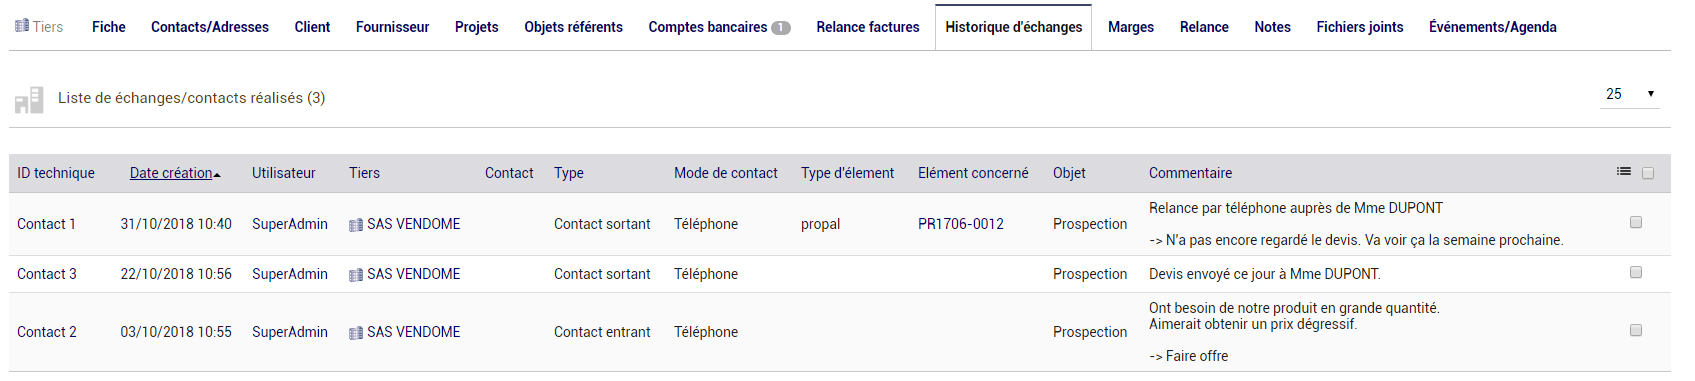Open the Relance factures tab
This screenshot has width=1695, height=381.
tap(868, 27)
